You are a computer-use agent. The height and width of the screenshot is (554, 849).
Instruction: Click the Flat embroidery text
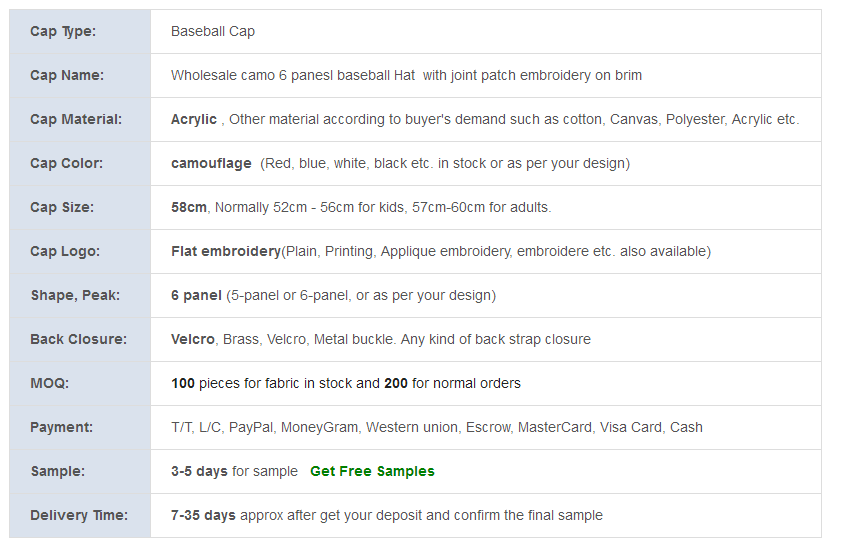(226, 251)
